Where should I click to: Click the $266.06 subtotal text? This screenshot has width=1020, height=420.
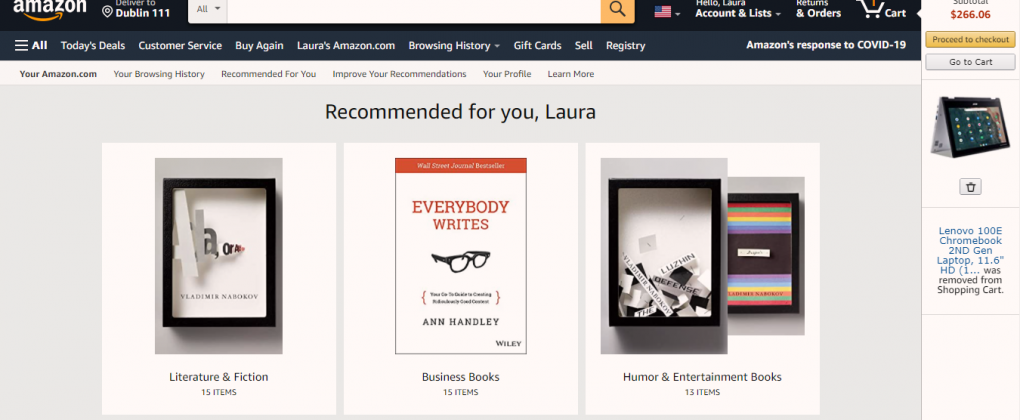(x=970, y=15)
